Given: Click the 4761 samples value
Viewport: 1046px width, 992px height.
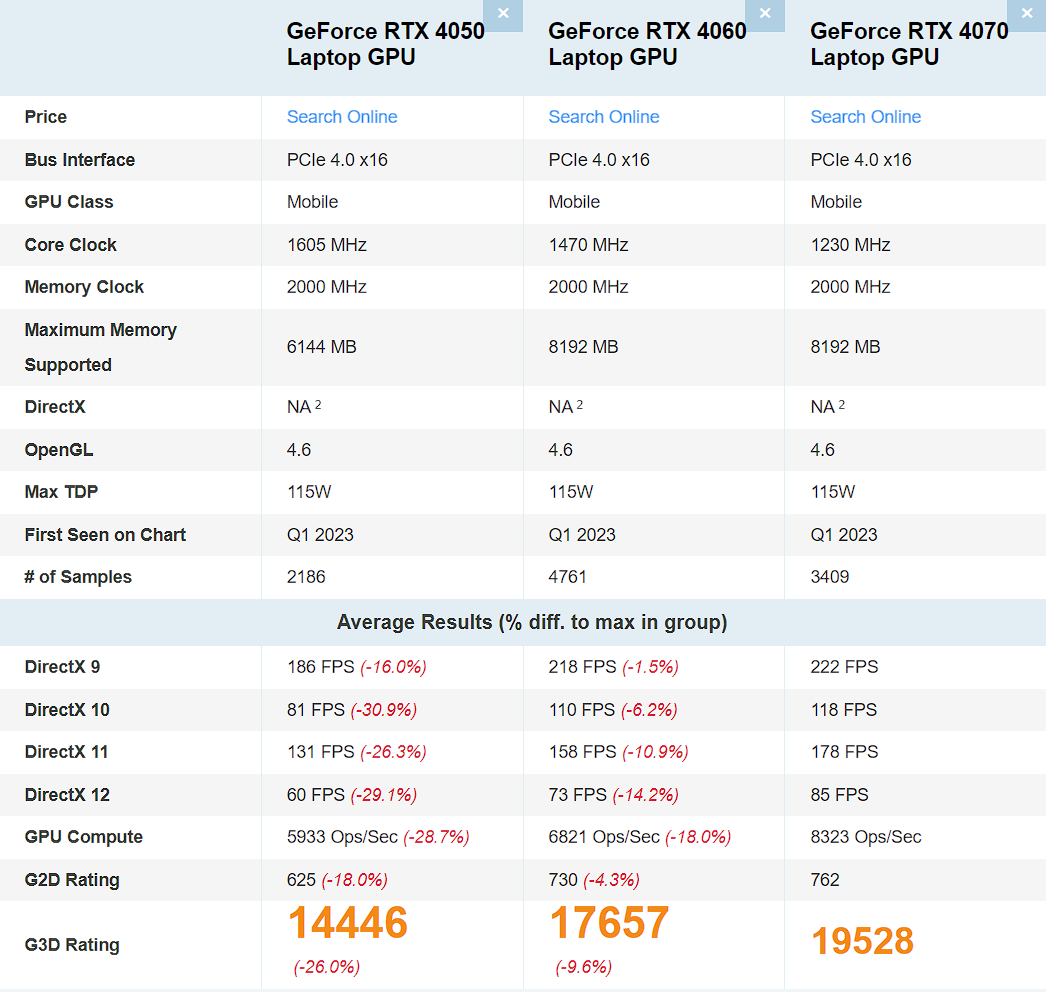Looking at the screenshot, I should [567, 577].
